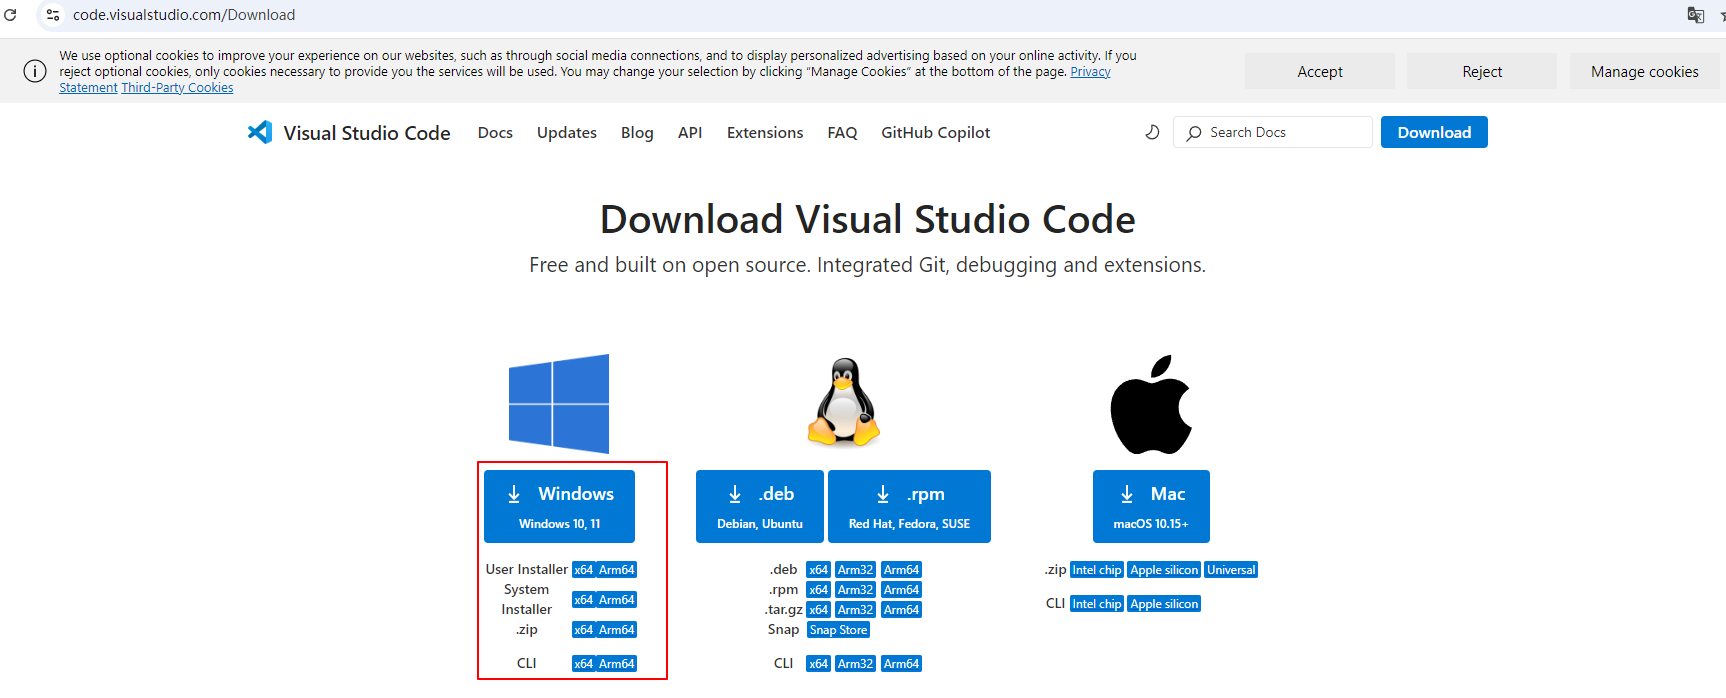Screen dimensions: 1726x698
Task: Click the Linux penguin logo image
Action: click(844, 402)
